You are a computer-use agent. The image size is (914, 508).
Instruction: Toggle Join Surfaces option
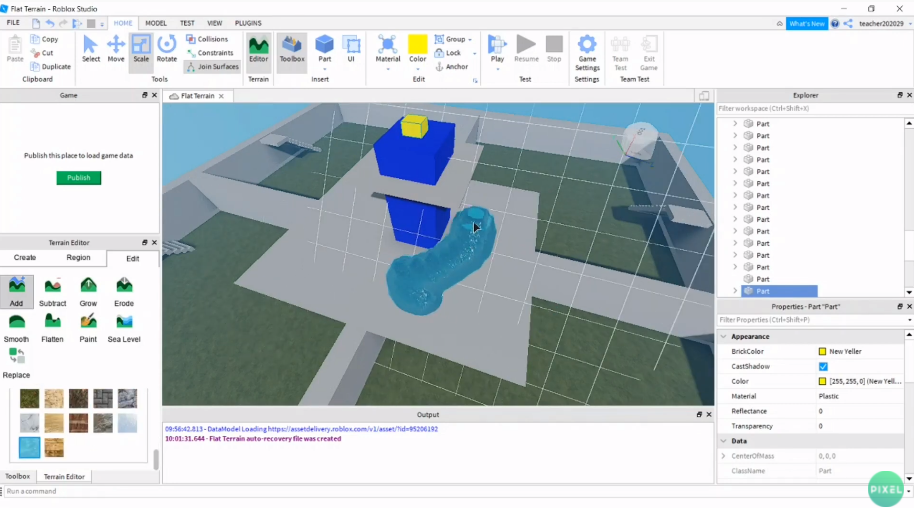coord(212,66)
